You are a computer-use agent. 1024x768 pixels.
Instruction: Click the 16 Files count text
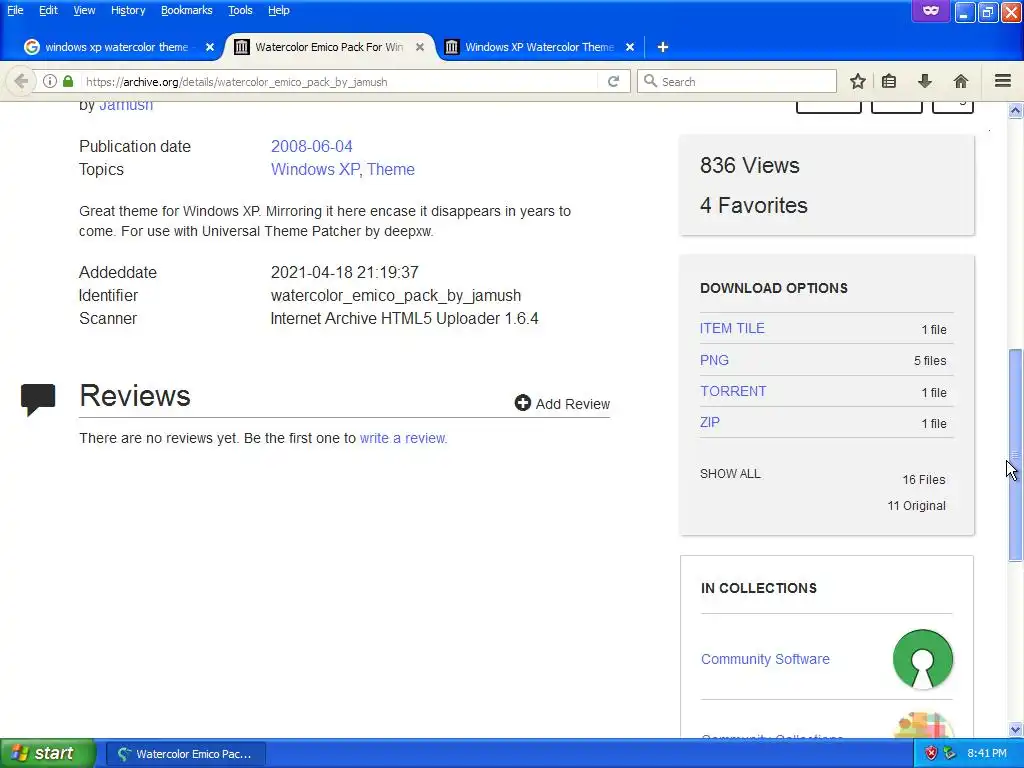(x=923, y=480)
